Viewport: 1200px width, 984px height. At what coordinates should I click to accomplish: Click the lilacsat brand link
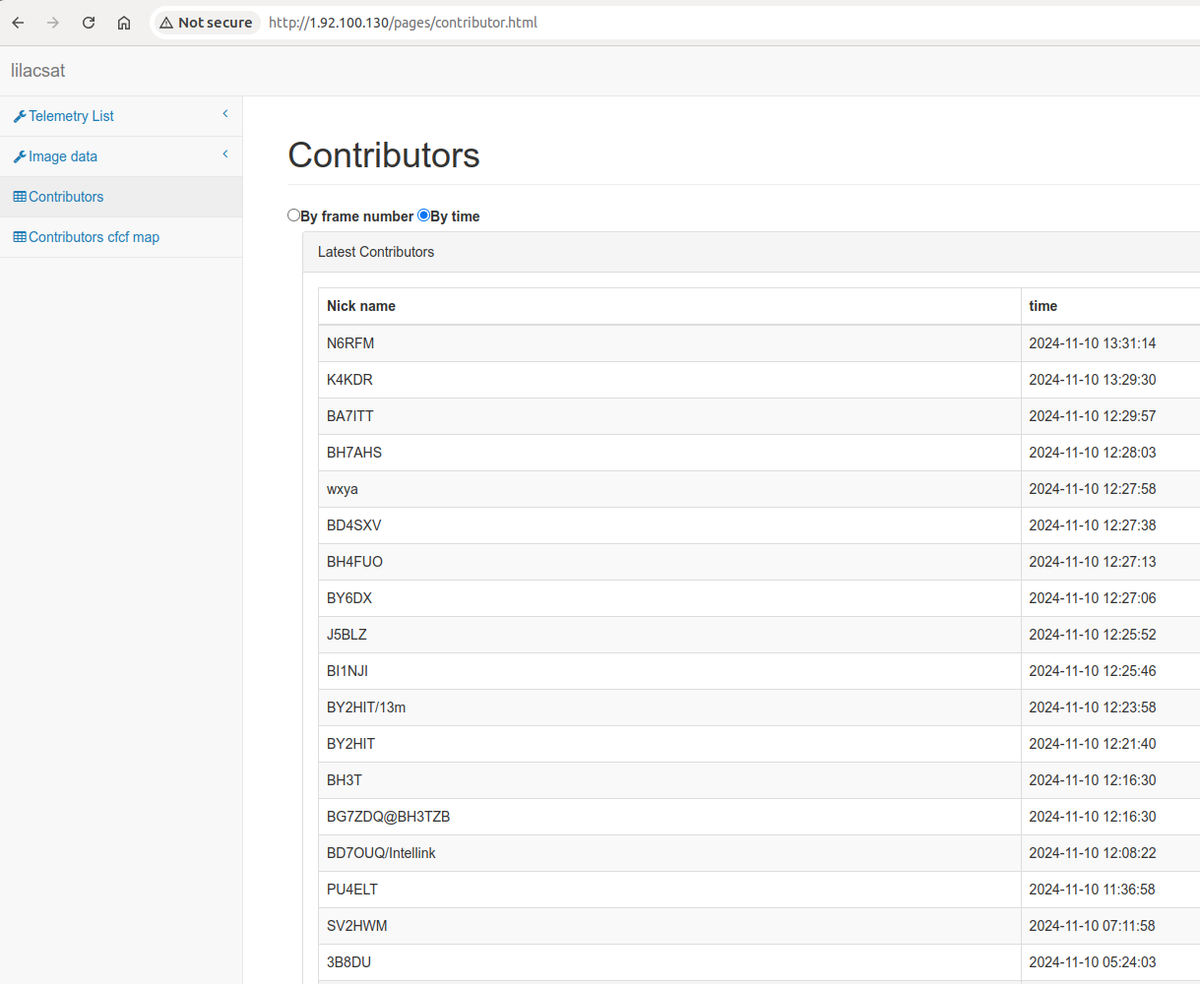[38, 71]
